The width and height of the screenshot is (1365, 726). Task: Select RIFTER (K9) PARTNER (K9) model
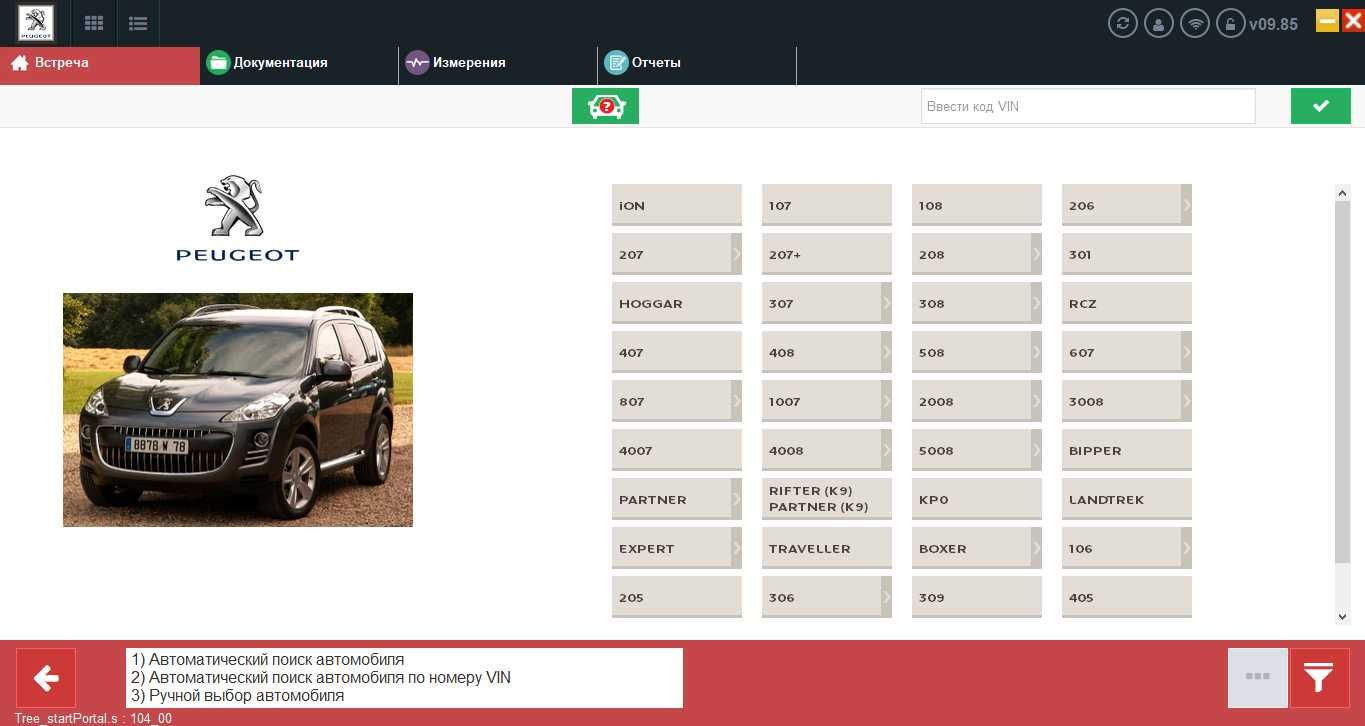pos(827,499)
